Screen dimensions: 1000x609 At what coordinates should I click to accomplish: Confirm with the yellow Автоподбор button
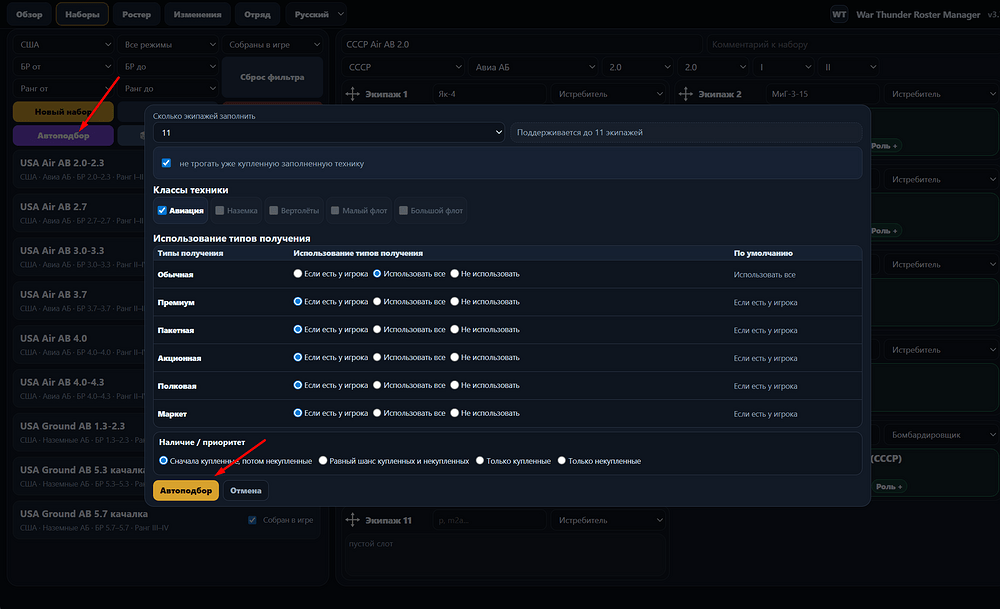pos(186,490)
